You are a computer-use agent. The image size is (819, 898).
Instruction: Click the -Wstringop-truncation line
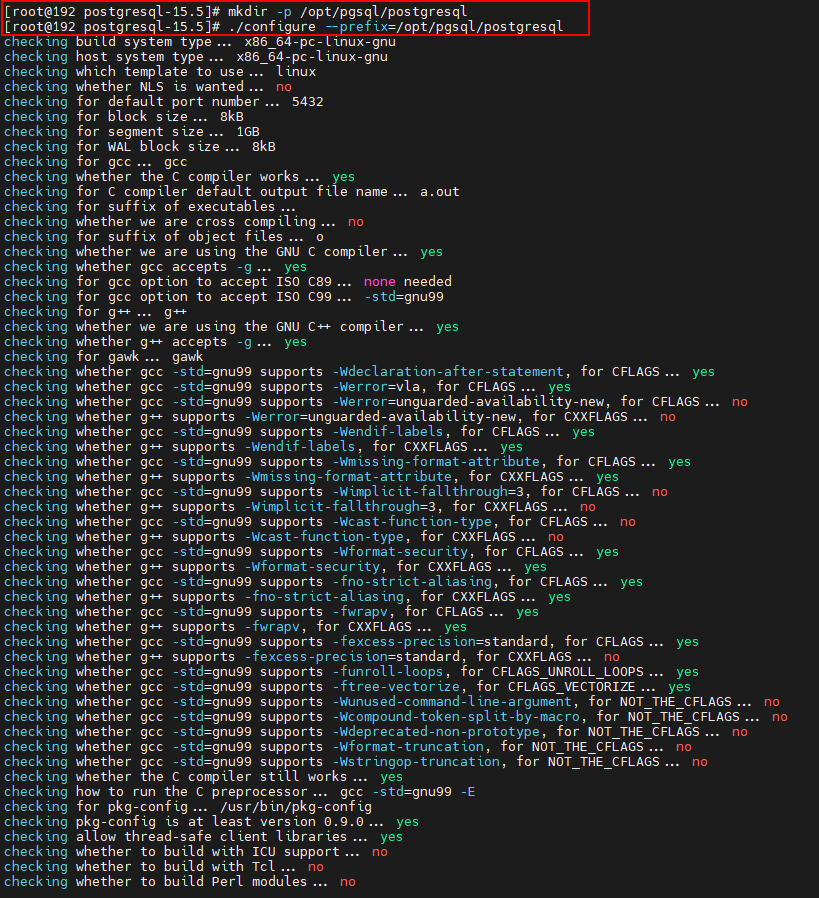click(356, 761)
